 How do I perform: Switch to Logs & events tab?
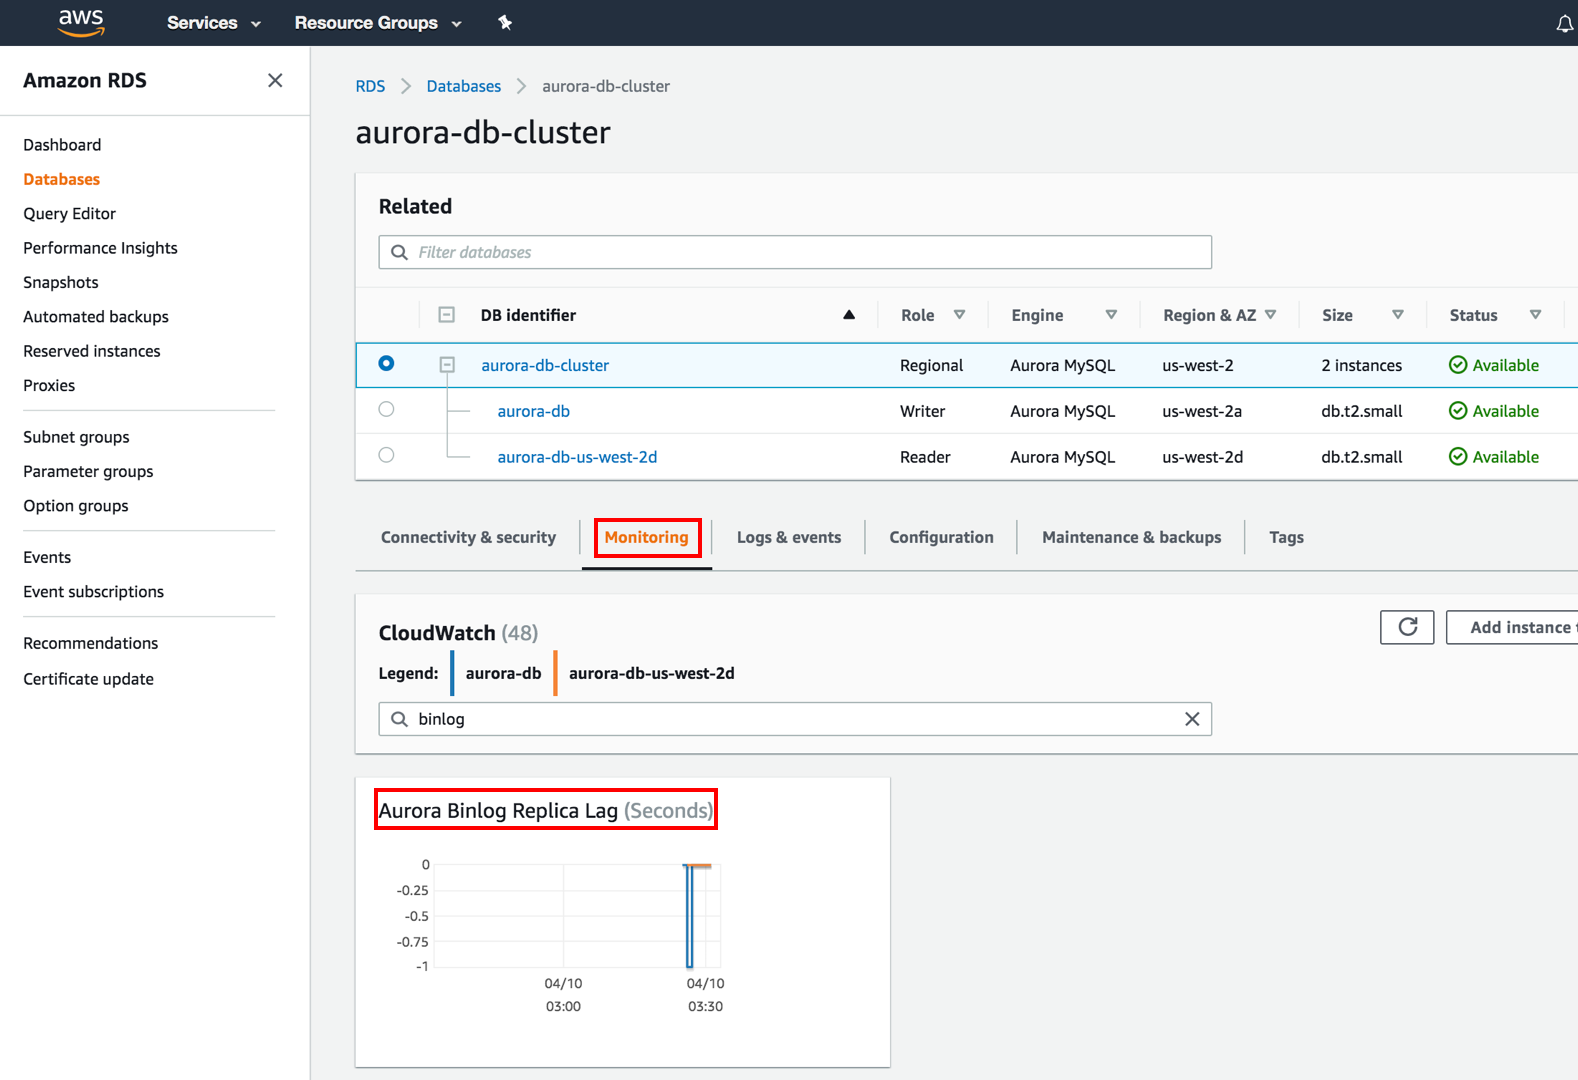pos(789,537)
